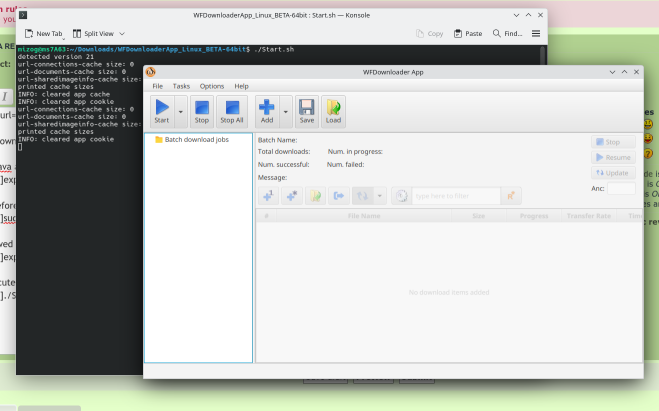The image size is (659, 411).
Task: Click the Add plus toolbar button
Action: (x=267, y=111)
